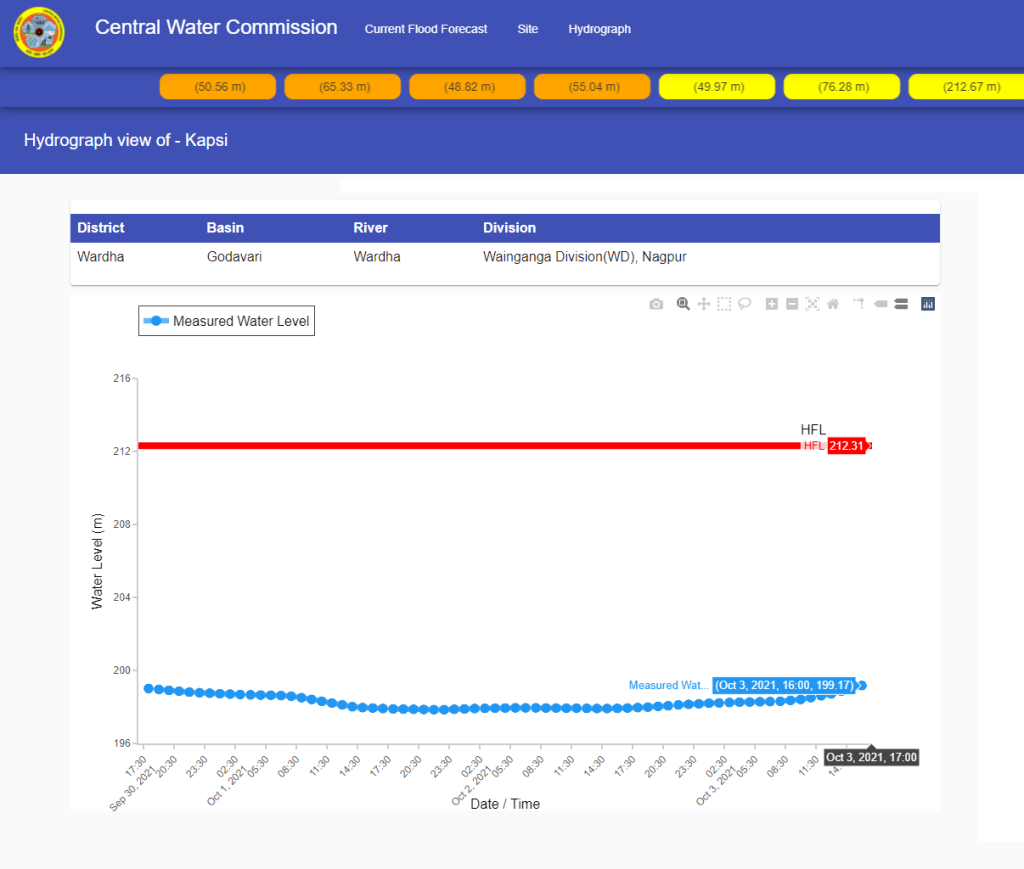Click the Central Water Commission logo
This screenshot has width=1024, height=869.
pos(39,33)
